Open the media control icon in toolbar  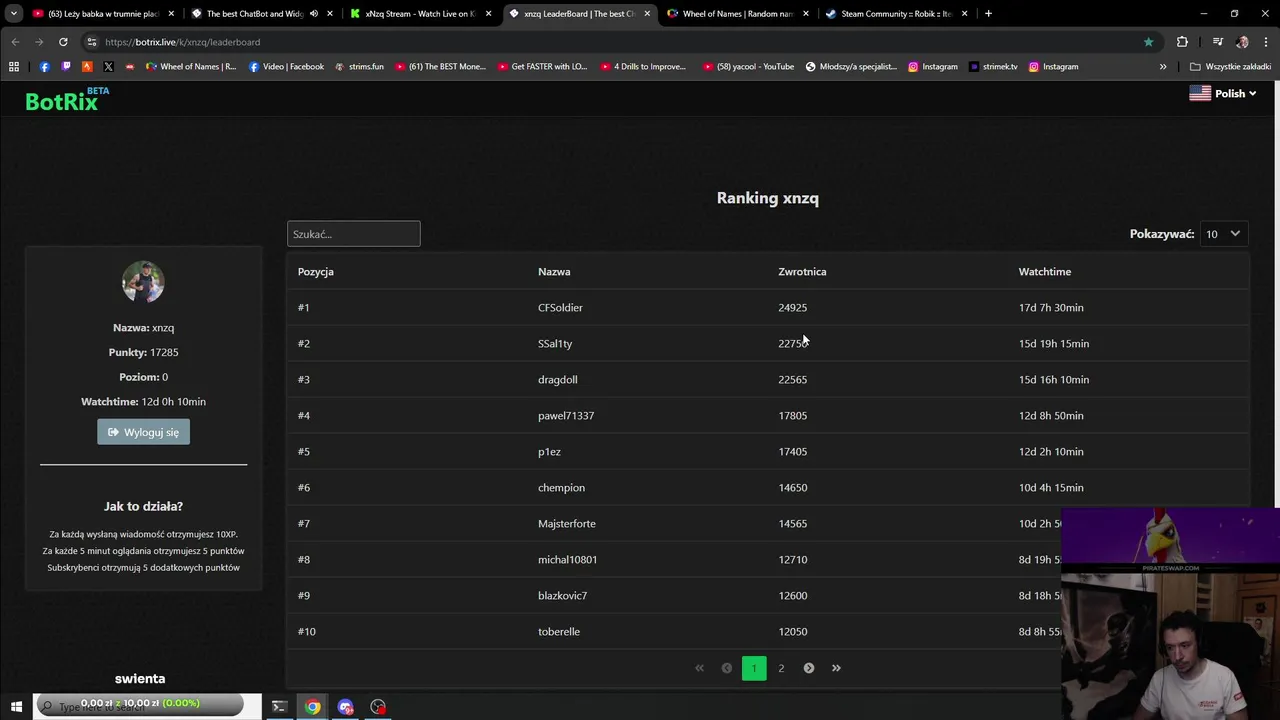[x=1217, y=42]
